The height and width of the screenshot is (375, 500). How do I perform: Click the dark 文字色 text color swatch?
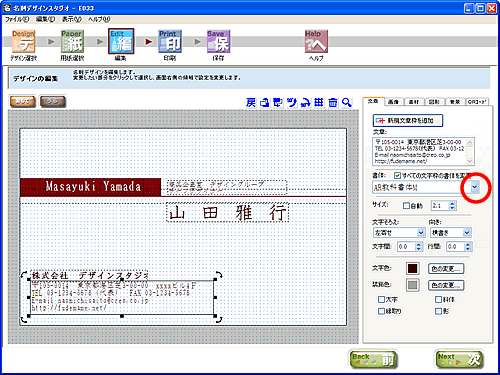coord(412,268)
